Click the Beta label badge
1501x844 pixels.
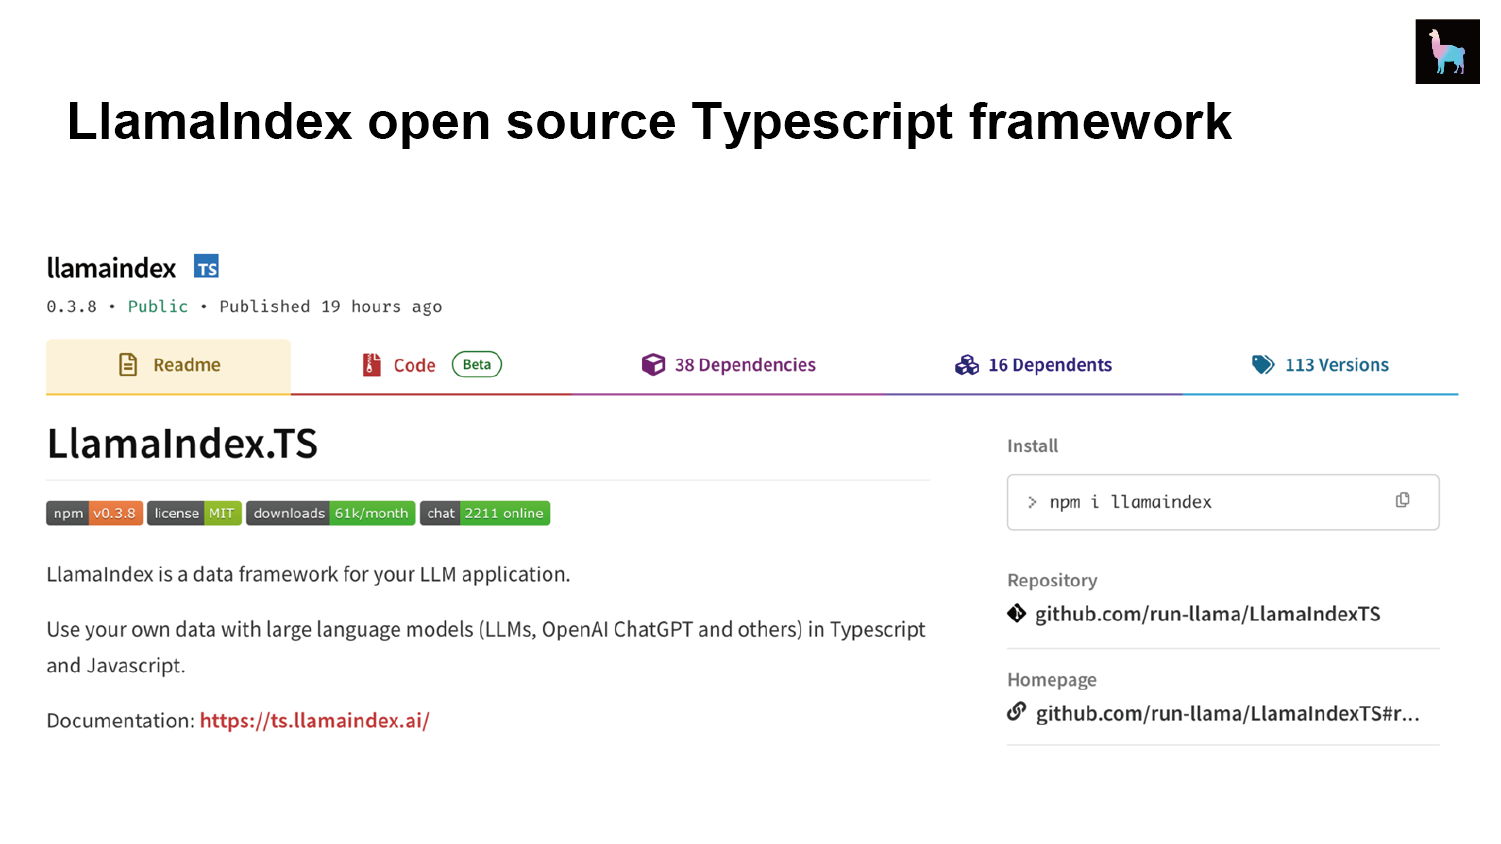click(477, 365)
